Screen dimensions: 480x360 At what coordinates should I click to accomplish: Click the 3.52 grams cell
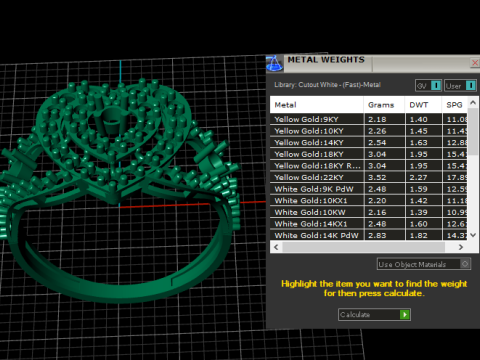(x=384, y=178)
